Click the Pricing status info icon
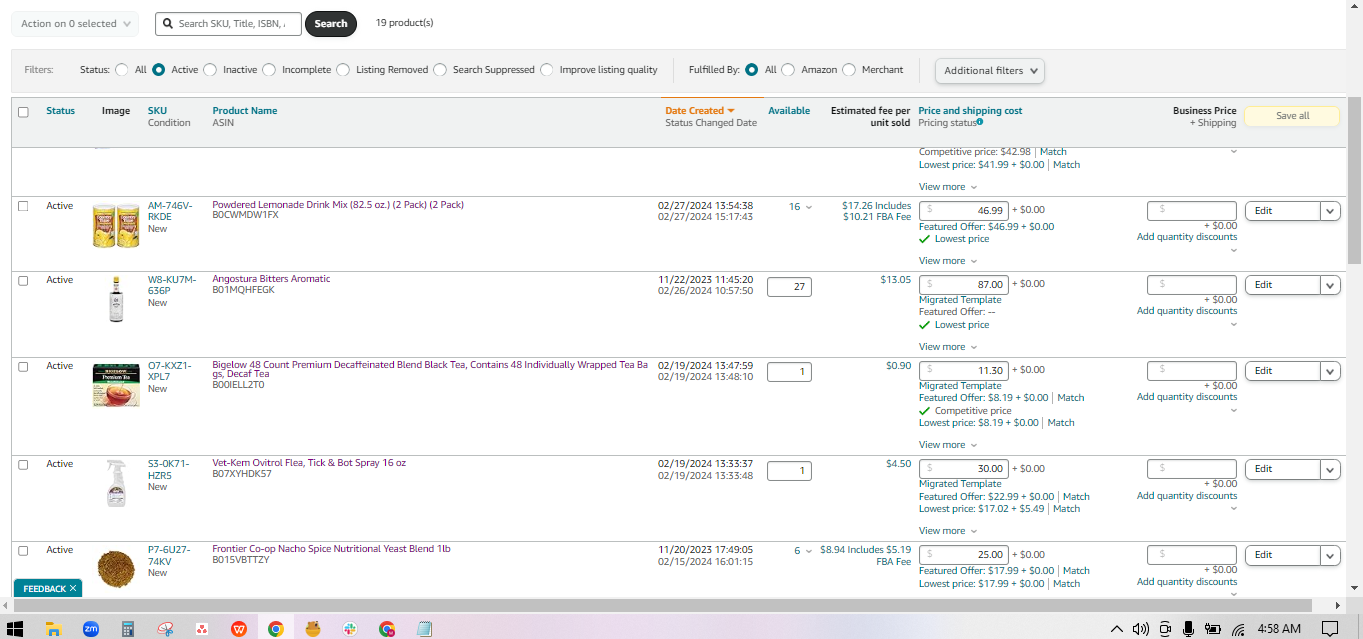Viewport: 1363px width, 639px height. (x=979, y=122)
